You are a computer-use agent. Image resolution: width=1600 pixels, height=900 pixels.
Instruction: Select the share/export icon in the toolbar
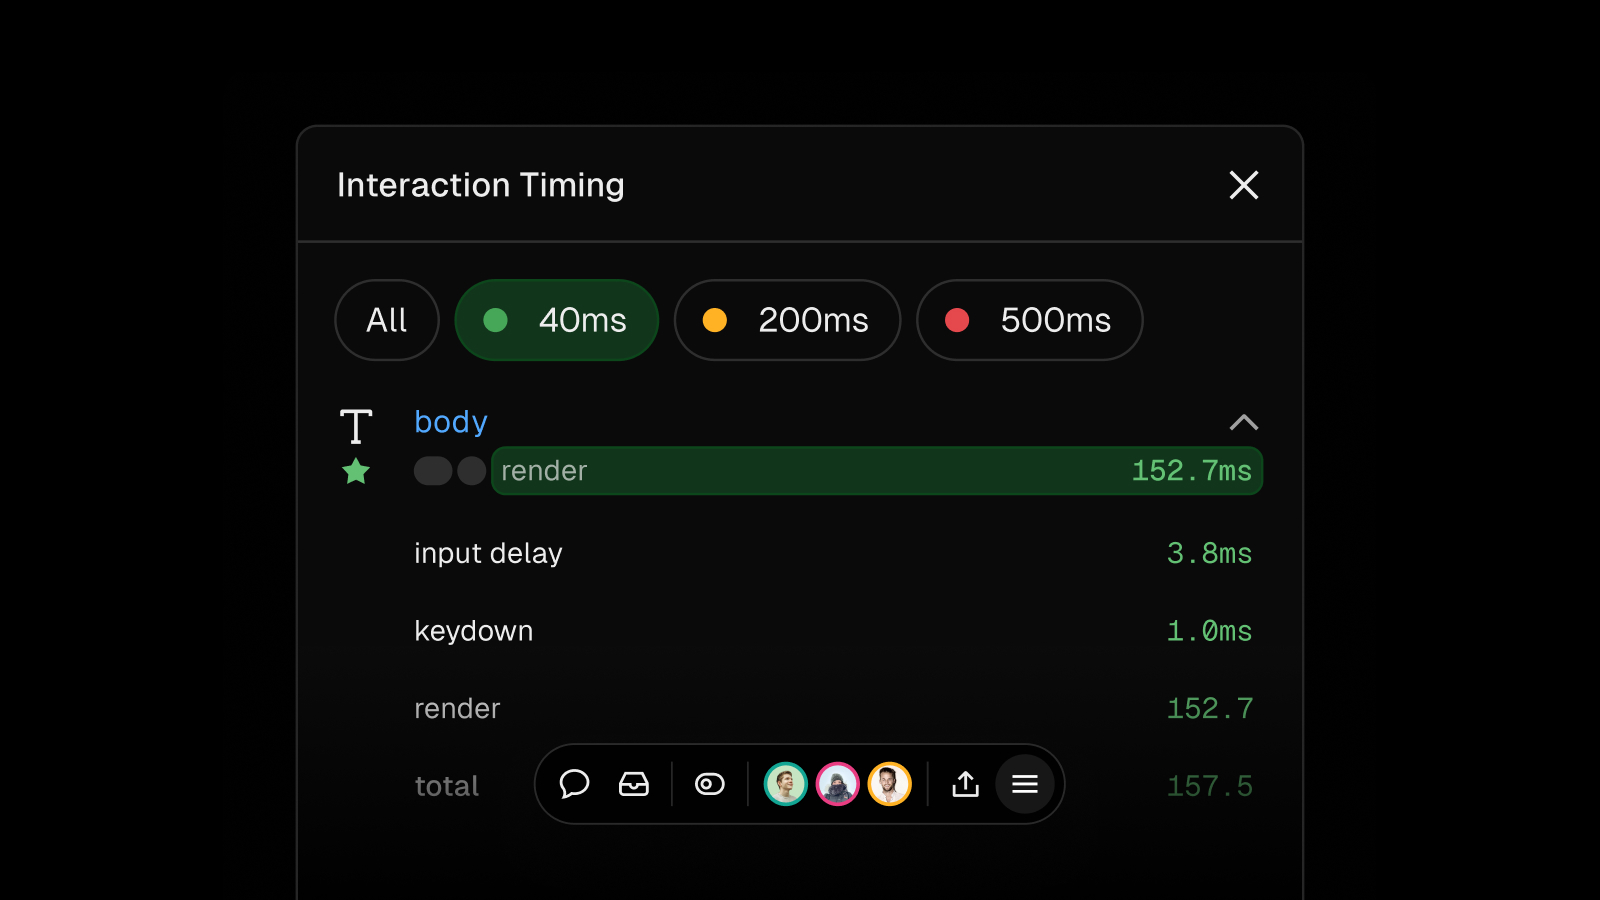964,784
